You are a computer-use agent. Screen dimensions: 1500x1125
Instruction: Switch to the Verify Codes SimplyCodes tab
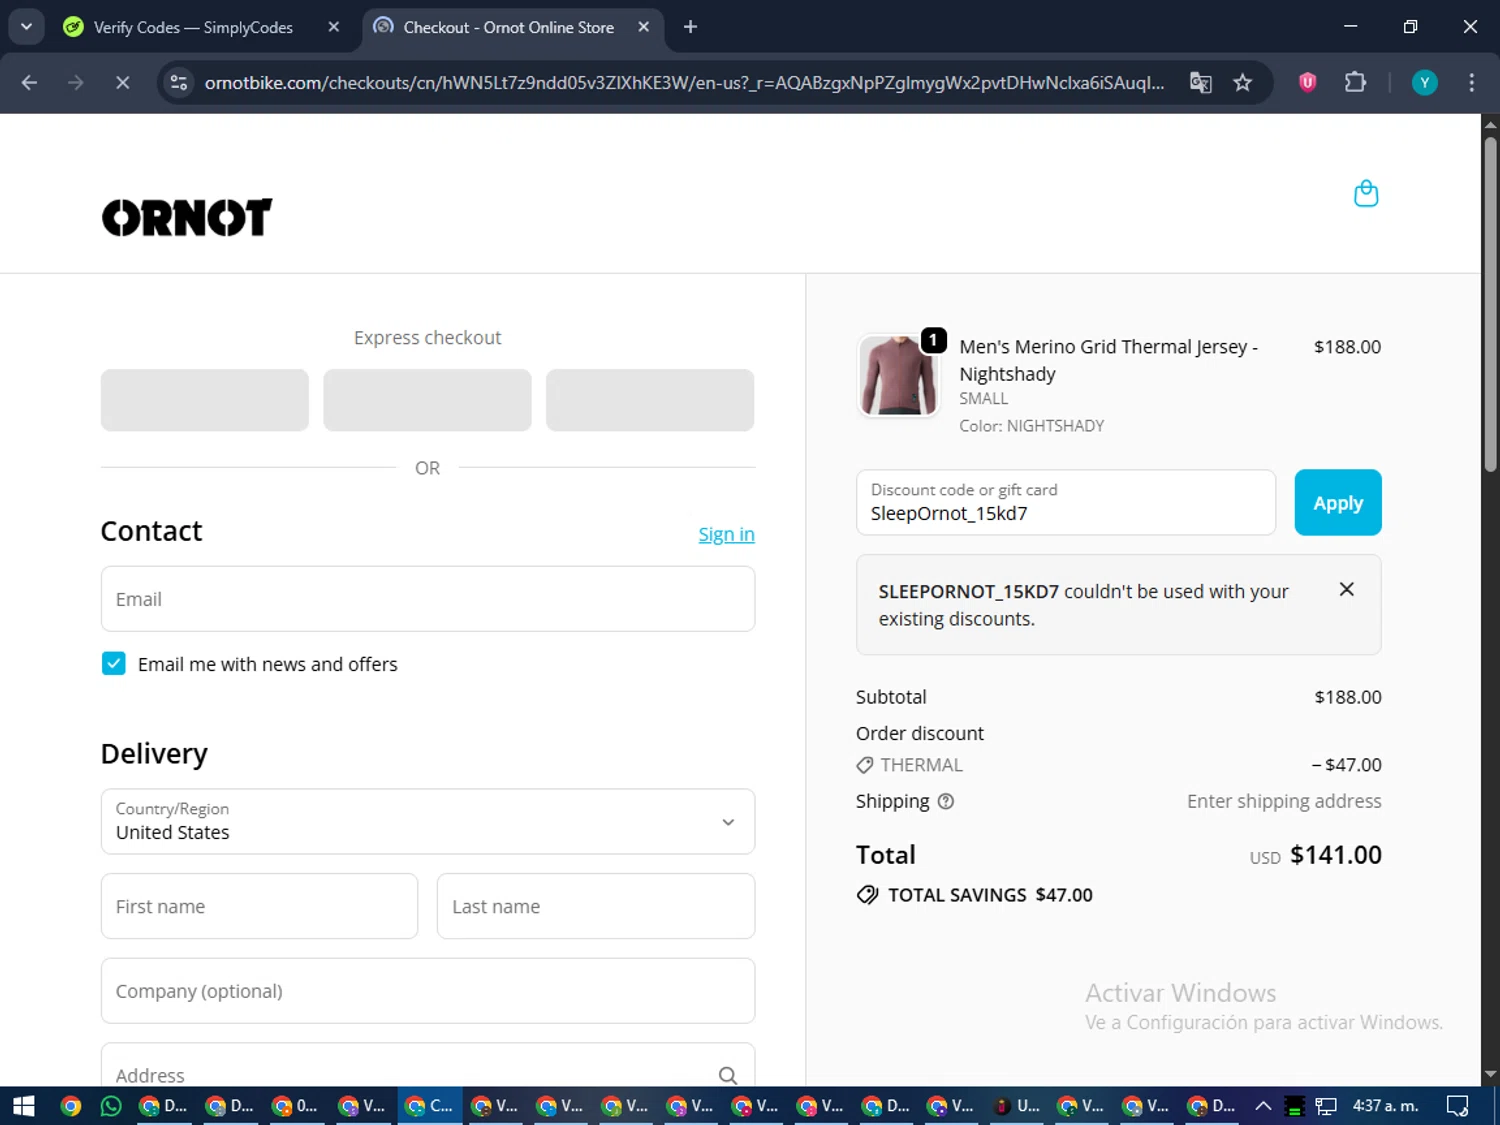point(193,27)
